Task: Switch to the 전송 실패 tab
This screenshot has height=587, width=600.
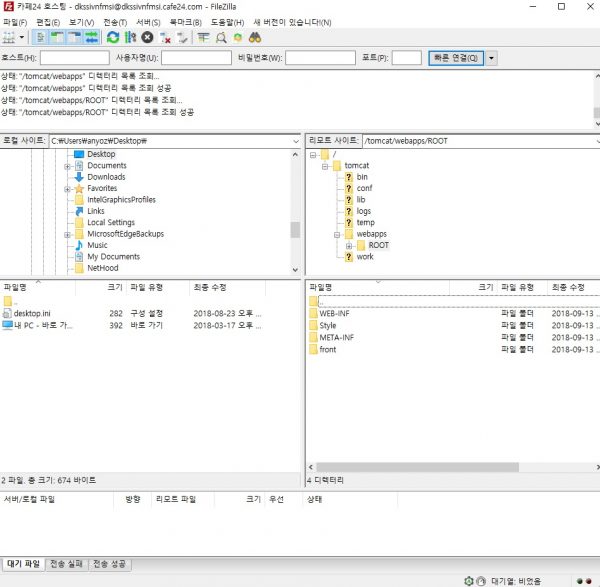Action: pyautogui.click(x=66, y=564)
